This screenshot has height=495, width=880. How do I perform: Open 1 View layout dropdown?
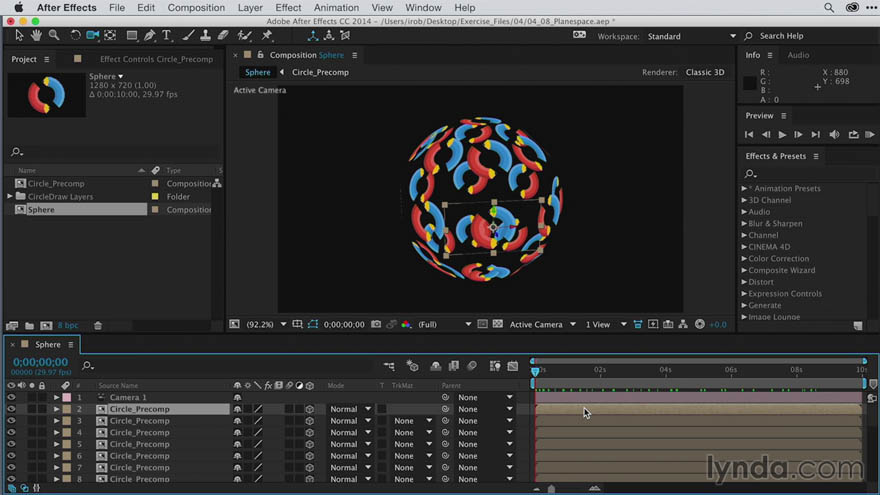pyautogui.click(x=606, y=324)
